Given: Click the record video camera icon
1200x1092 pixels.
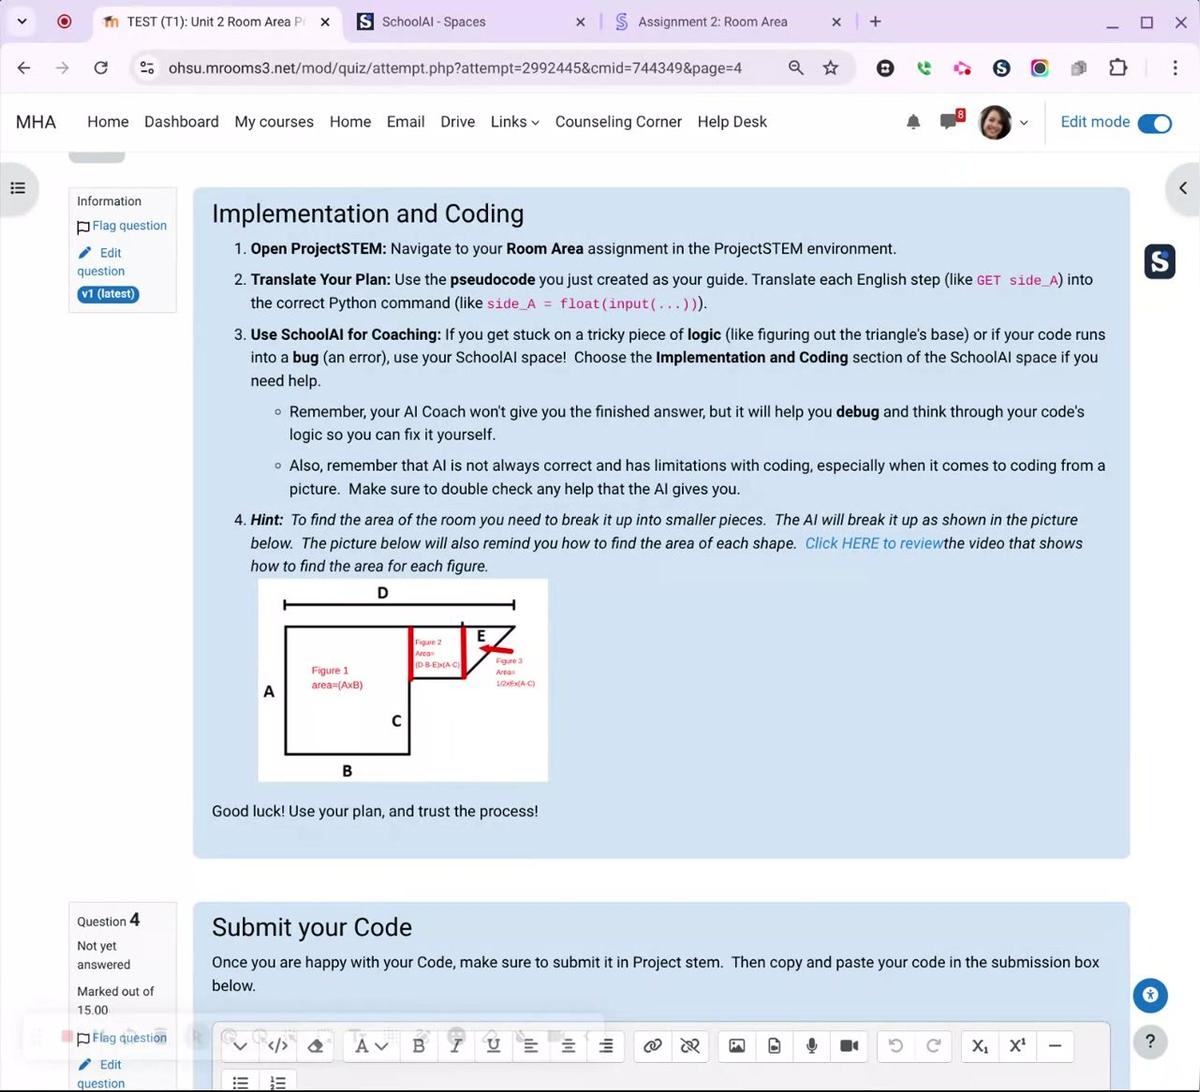Looking at the screenshot, I should (x=849, y=1046).
